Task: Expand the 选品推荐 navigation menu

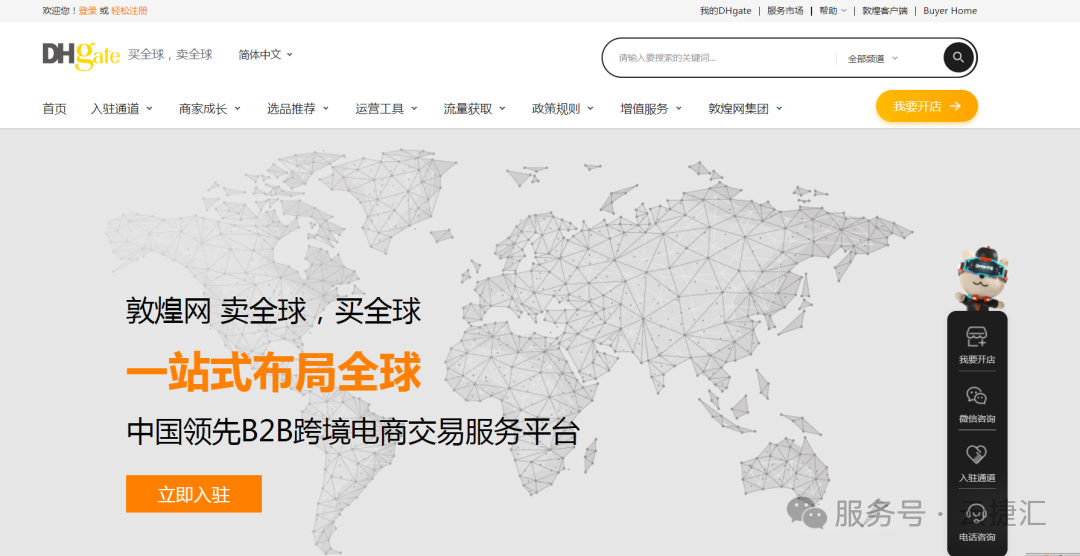Action: coord(298,109)
